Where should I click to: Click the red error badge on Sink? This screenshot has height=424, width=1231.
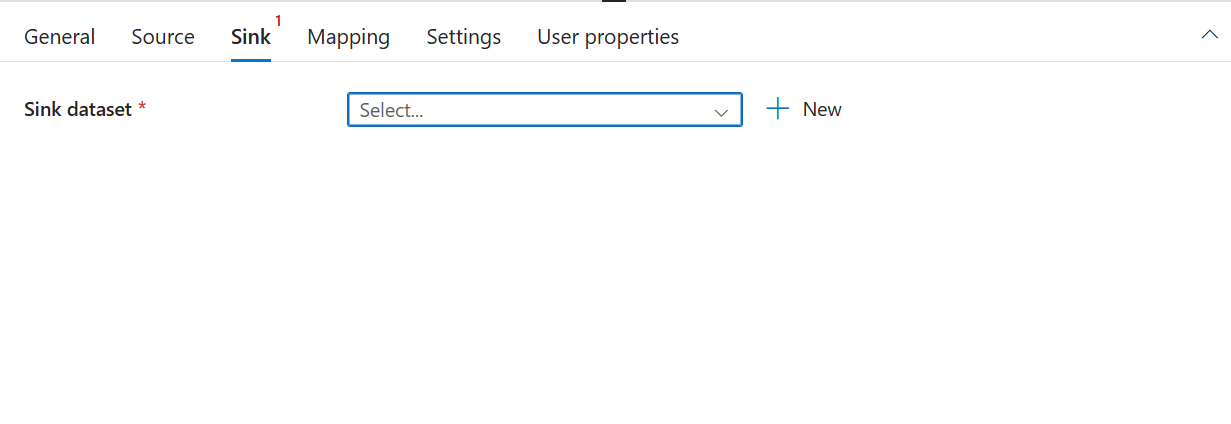coord(278,21)
